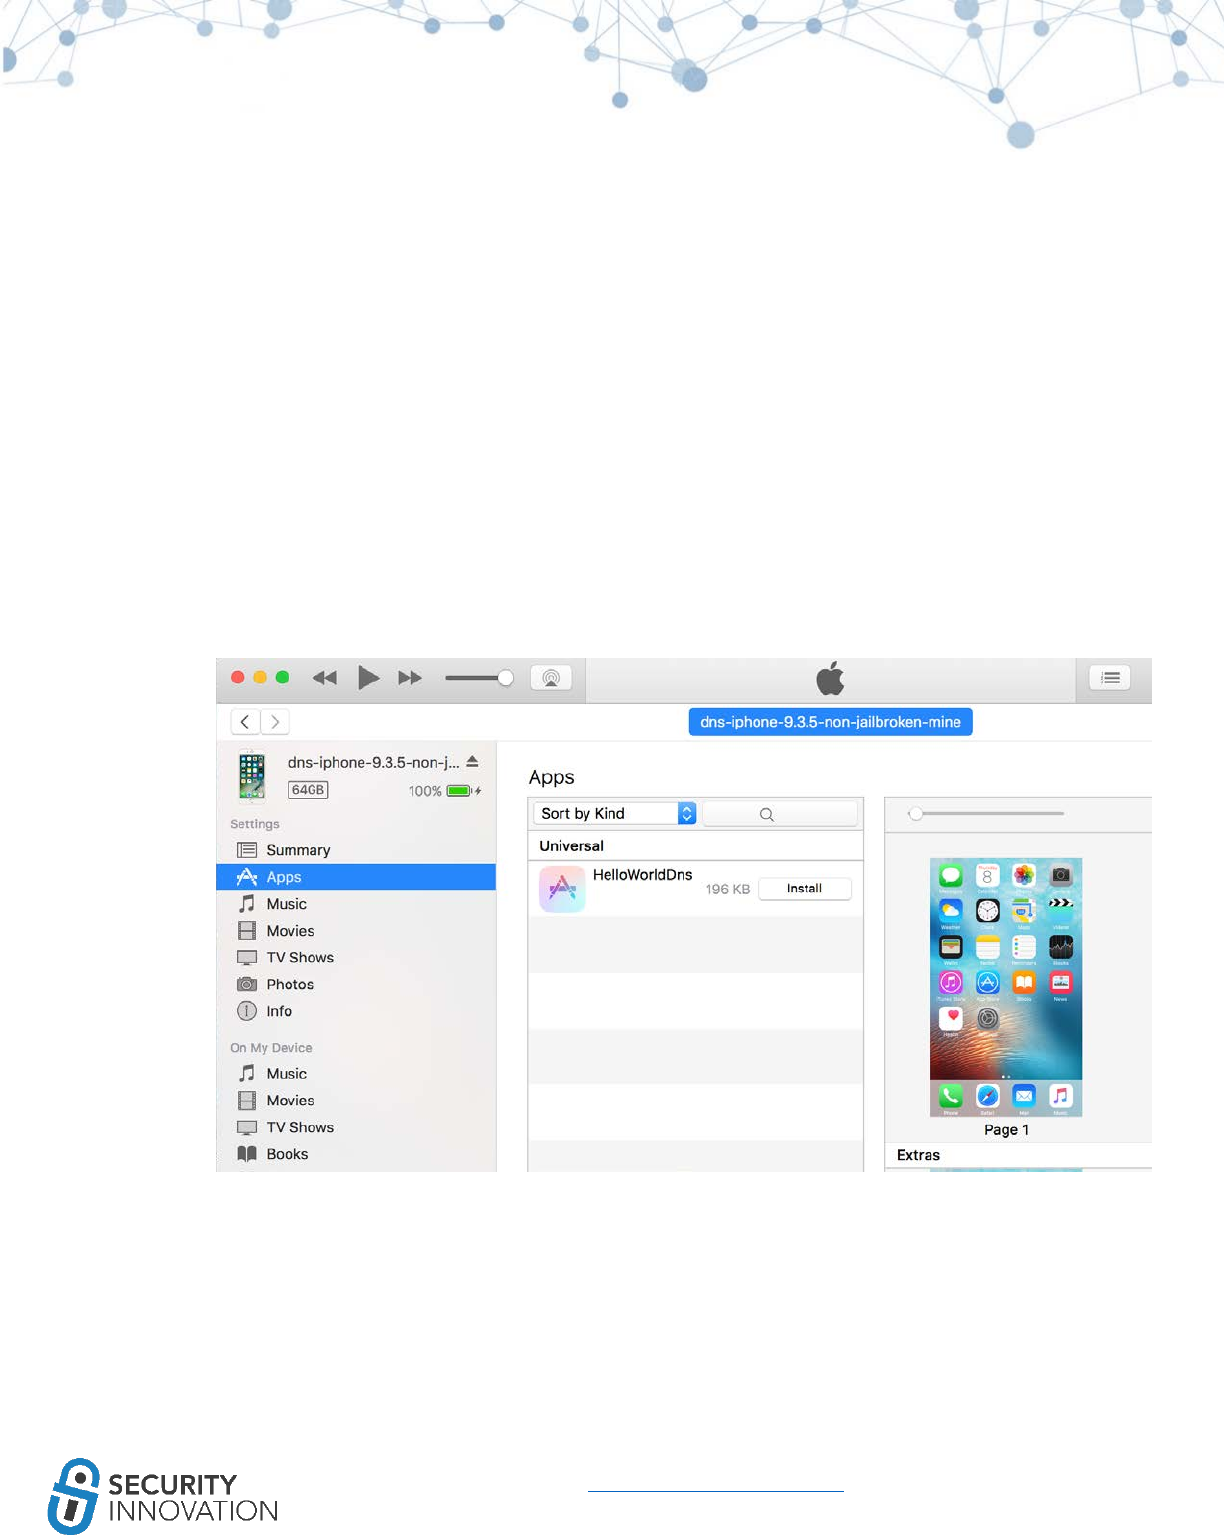The width and height of the screenshot is (1224, 1535).
Task: Click the 196 KB size text
Action: click(728, 889)
